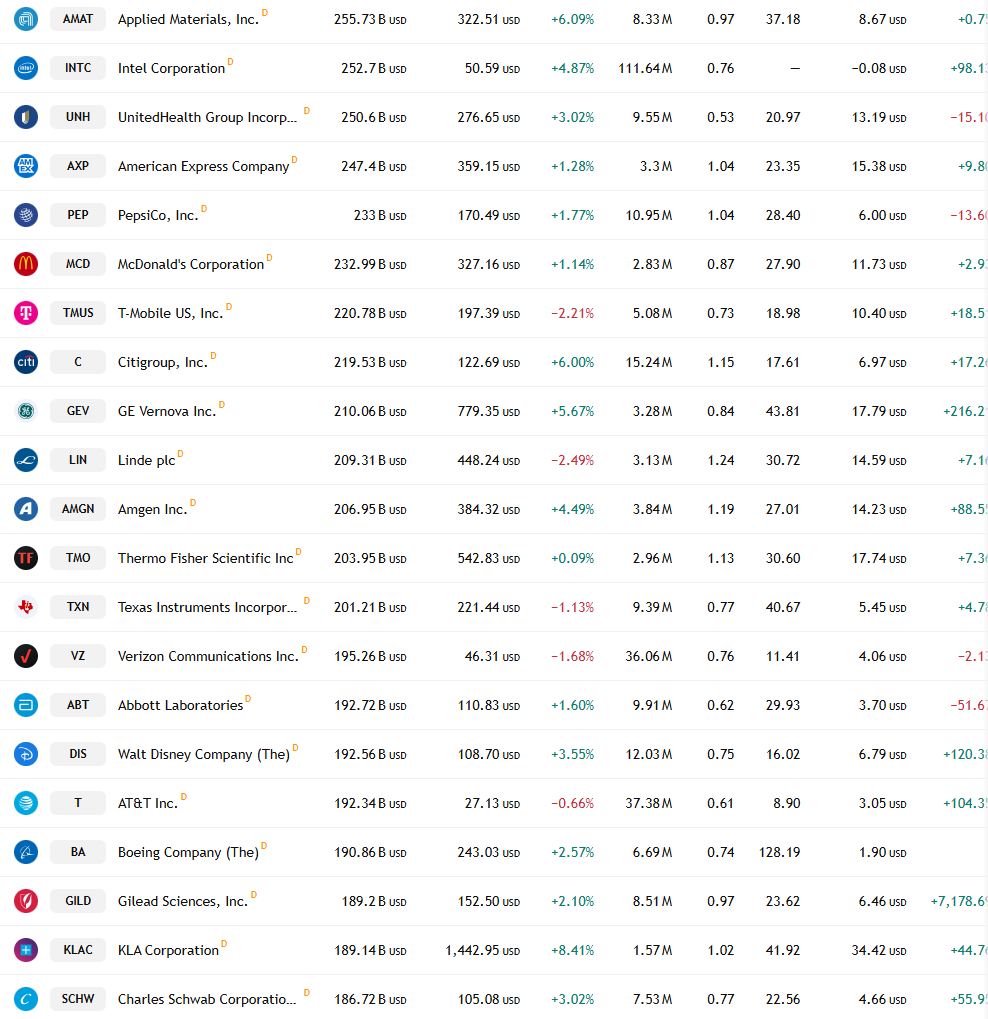Click the KLA Corporation logo icon

click(26, 949)
